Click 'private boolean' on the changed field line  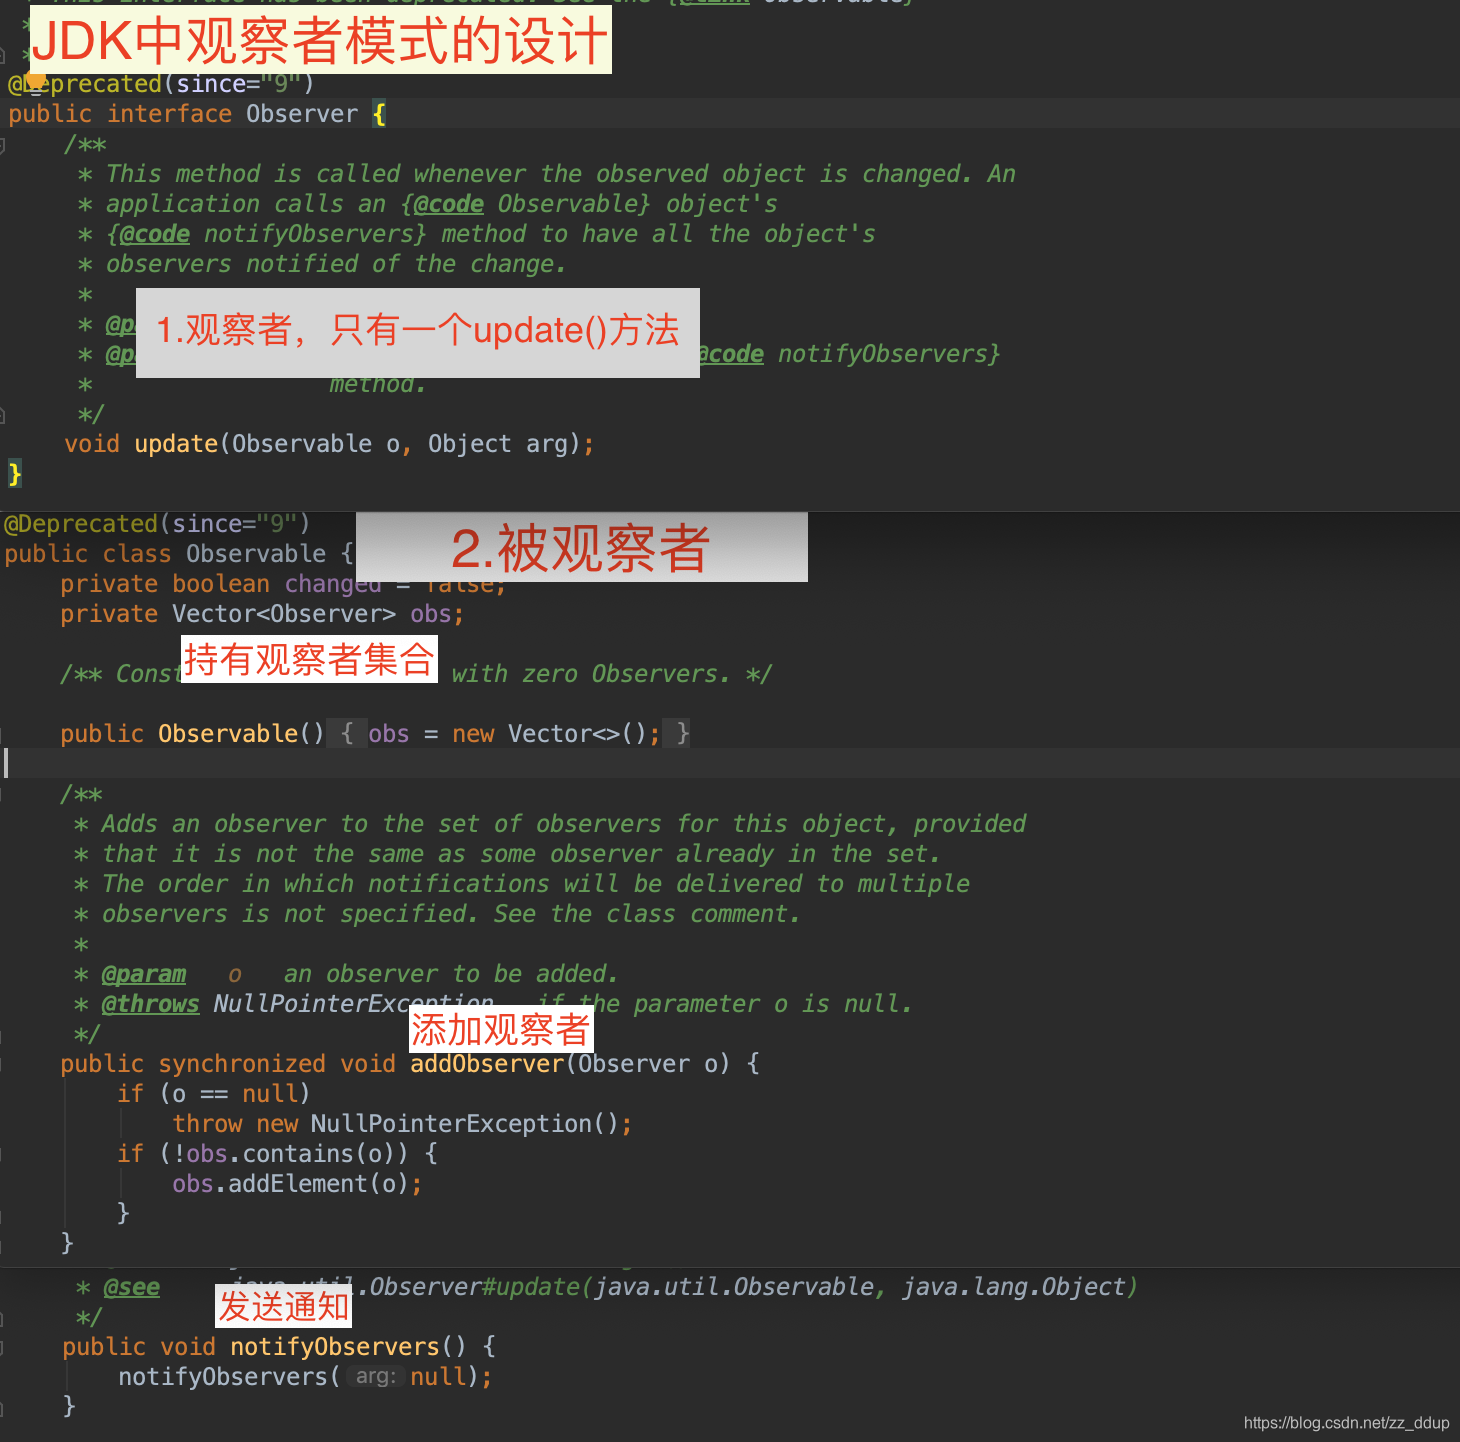[165, 584]
